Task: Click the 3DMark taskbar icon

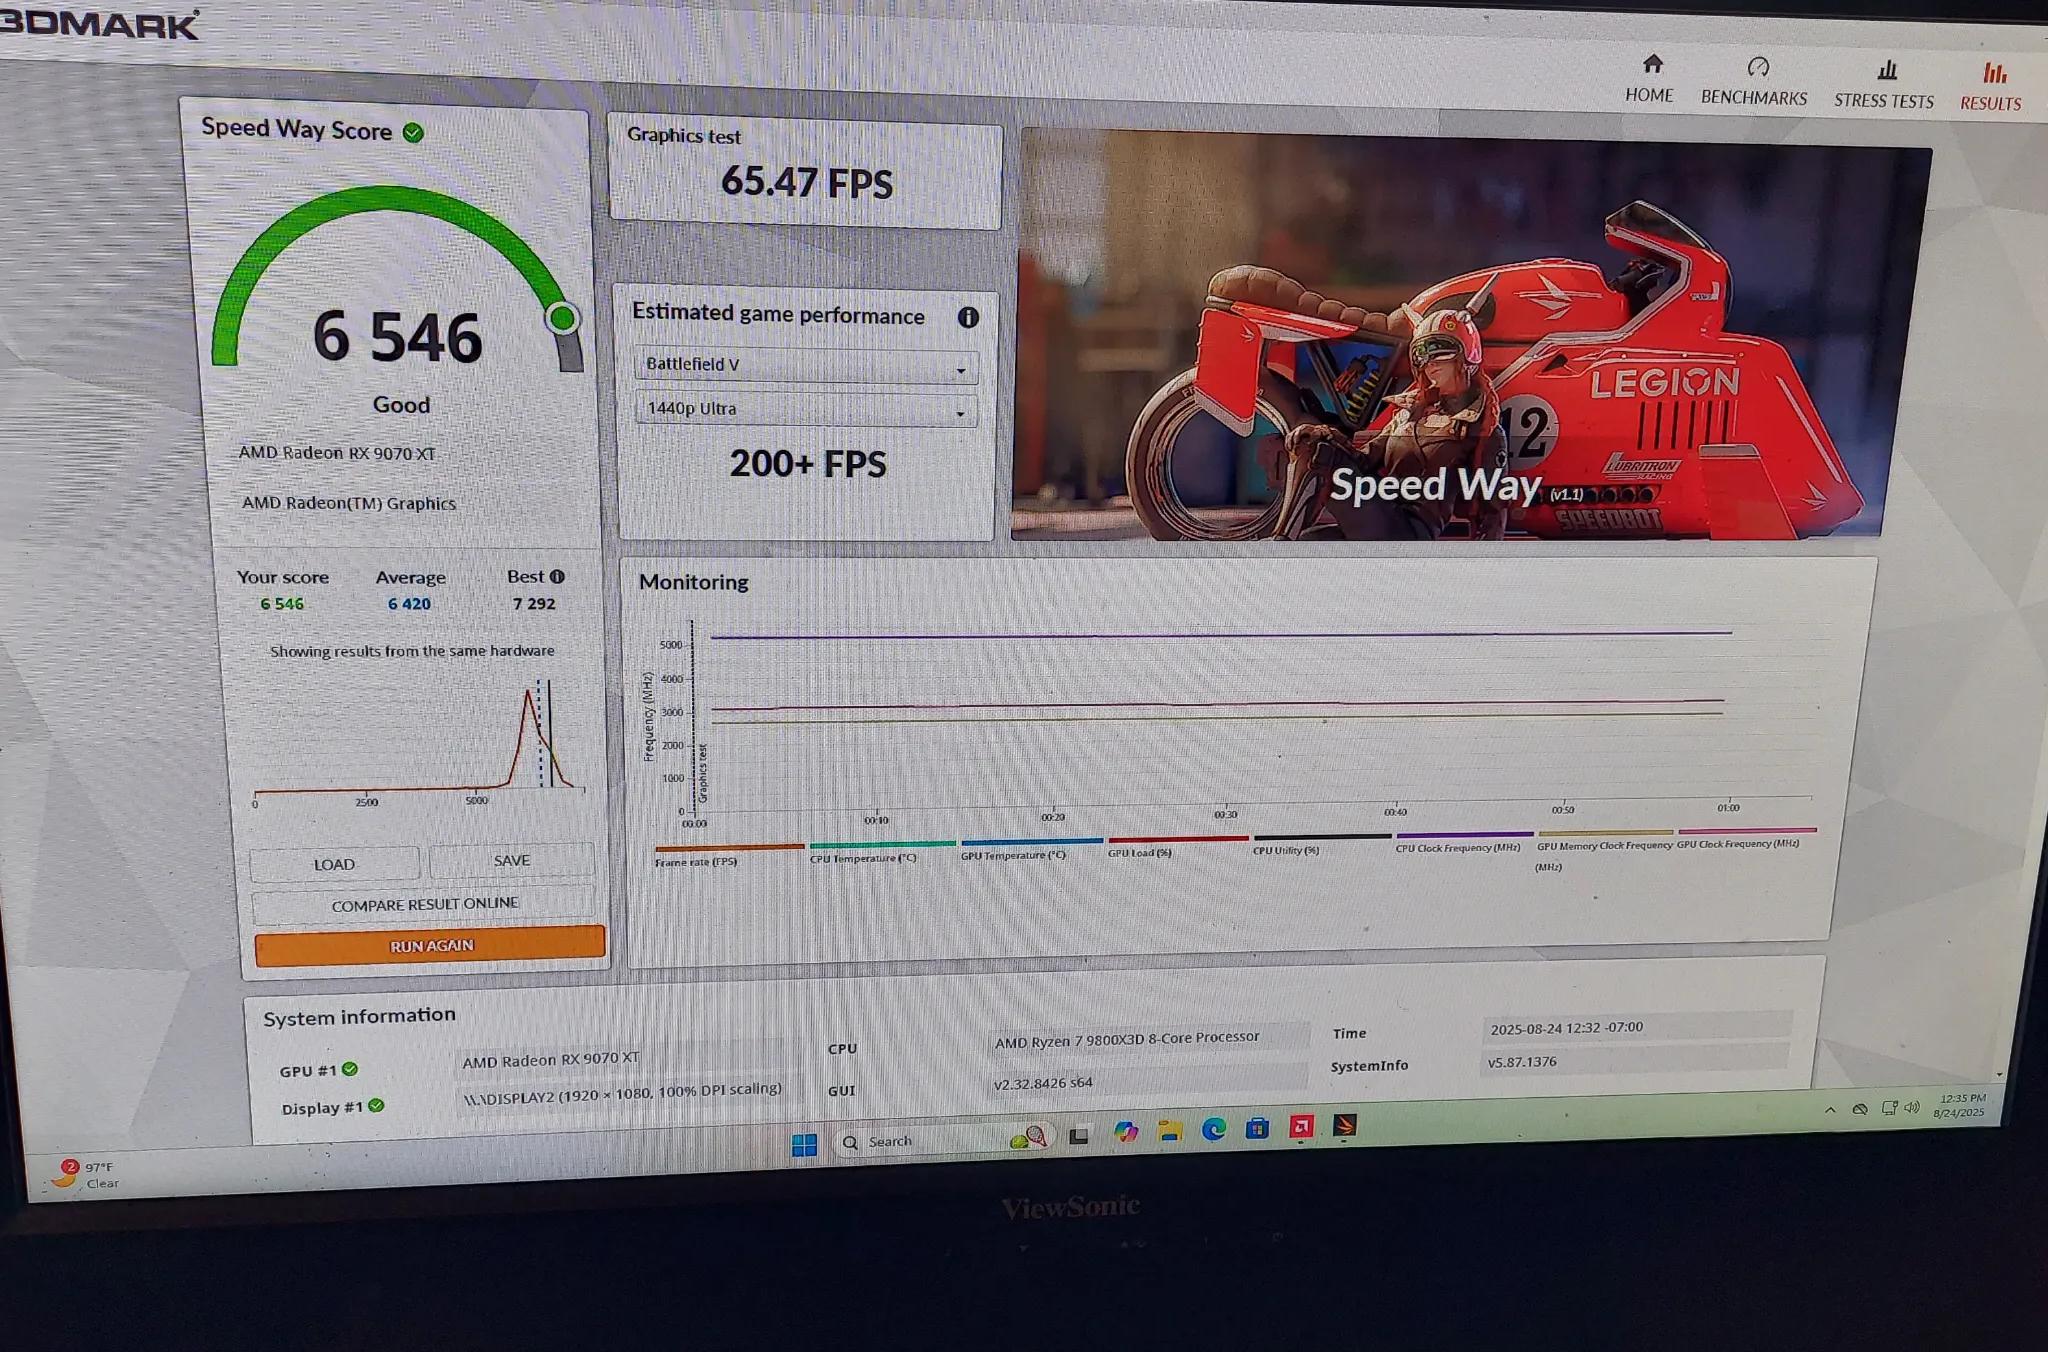Action: (x=1345, y=1126)
